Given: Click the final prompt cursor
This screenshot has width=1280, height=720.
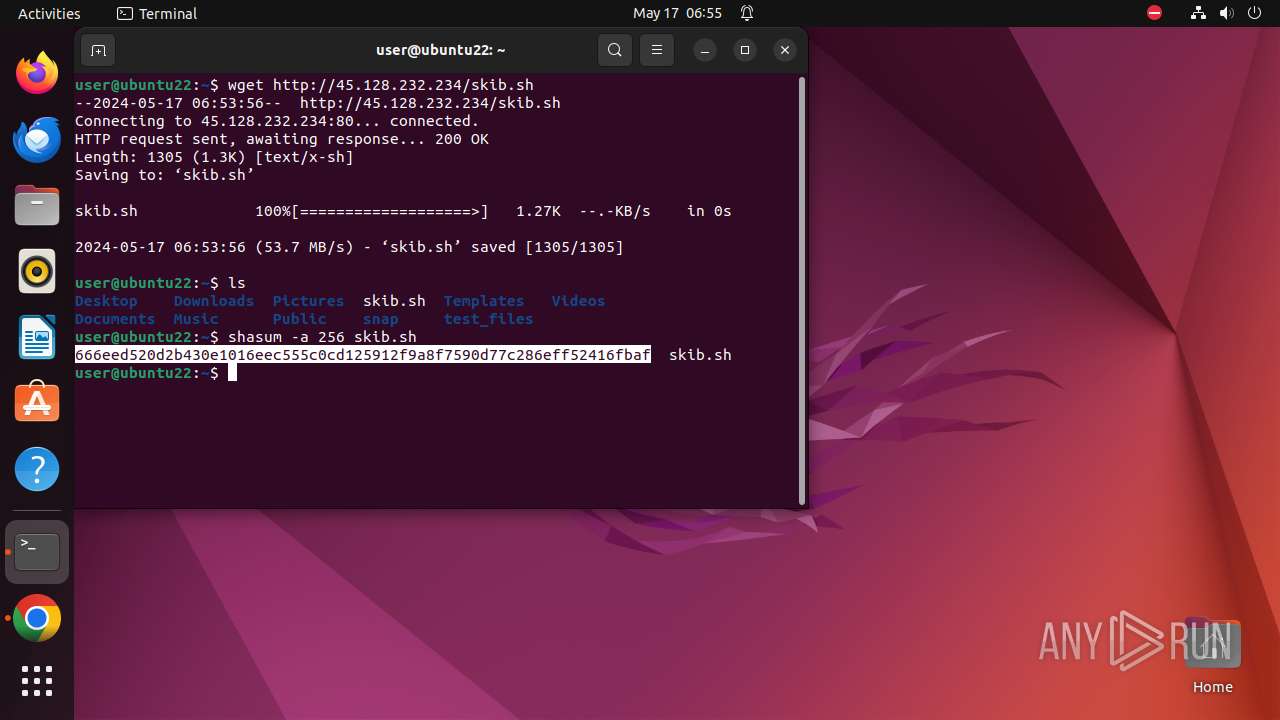Looking at the screenshot, I should [232, 373].
